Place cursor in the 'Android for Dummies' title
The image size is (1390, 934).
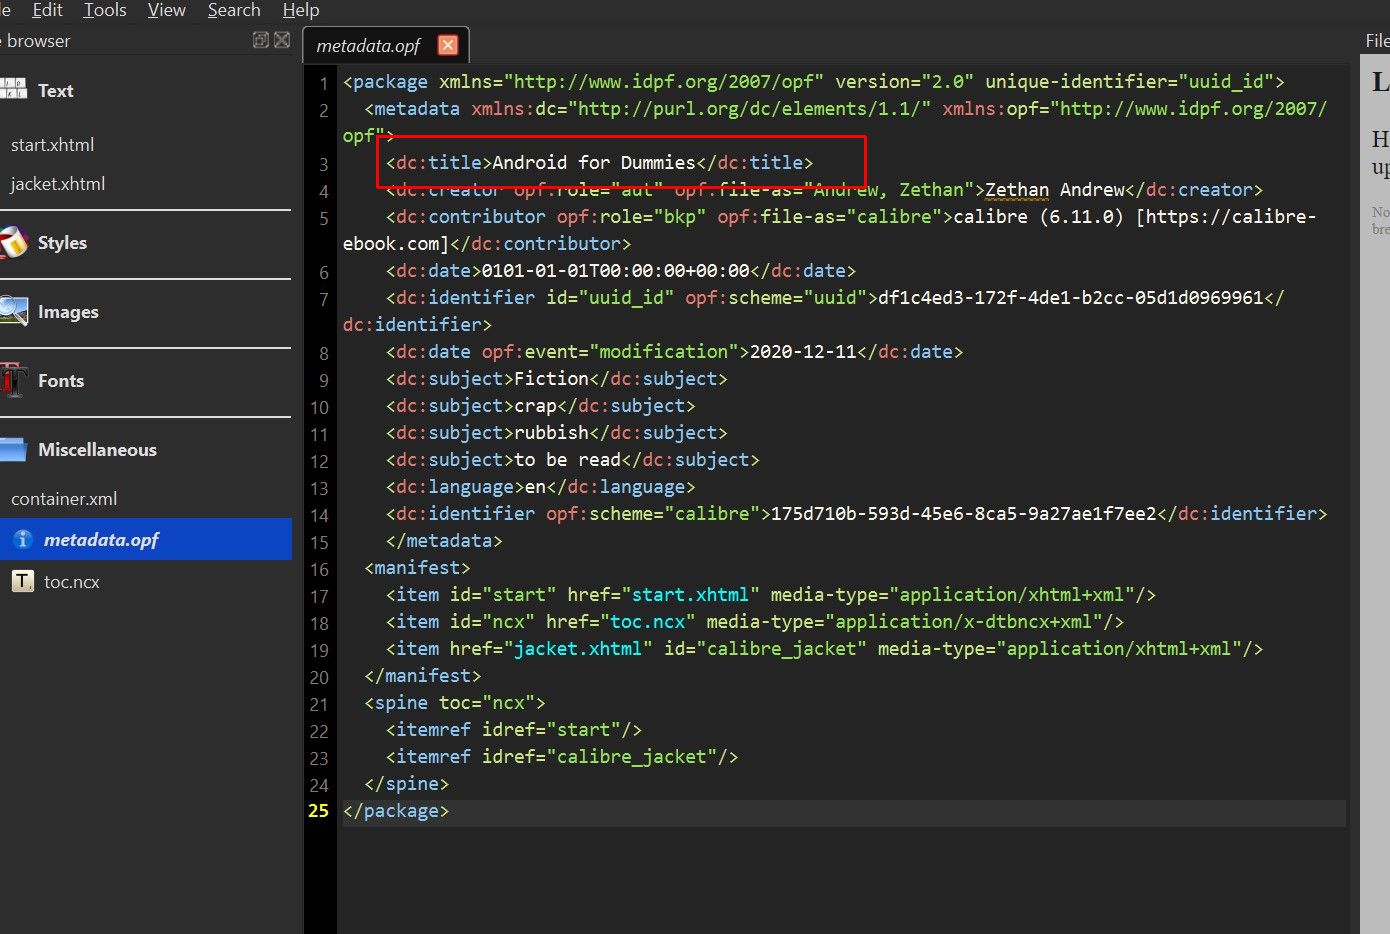pos(593,162)
